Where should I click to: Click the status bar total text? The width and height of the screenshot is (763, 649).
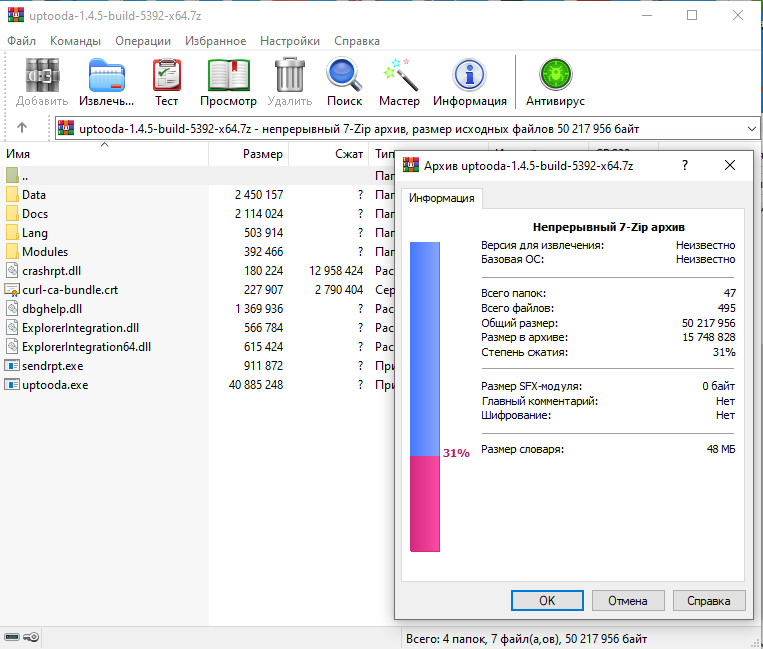pos(527,638)
